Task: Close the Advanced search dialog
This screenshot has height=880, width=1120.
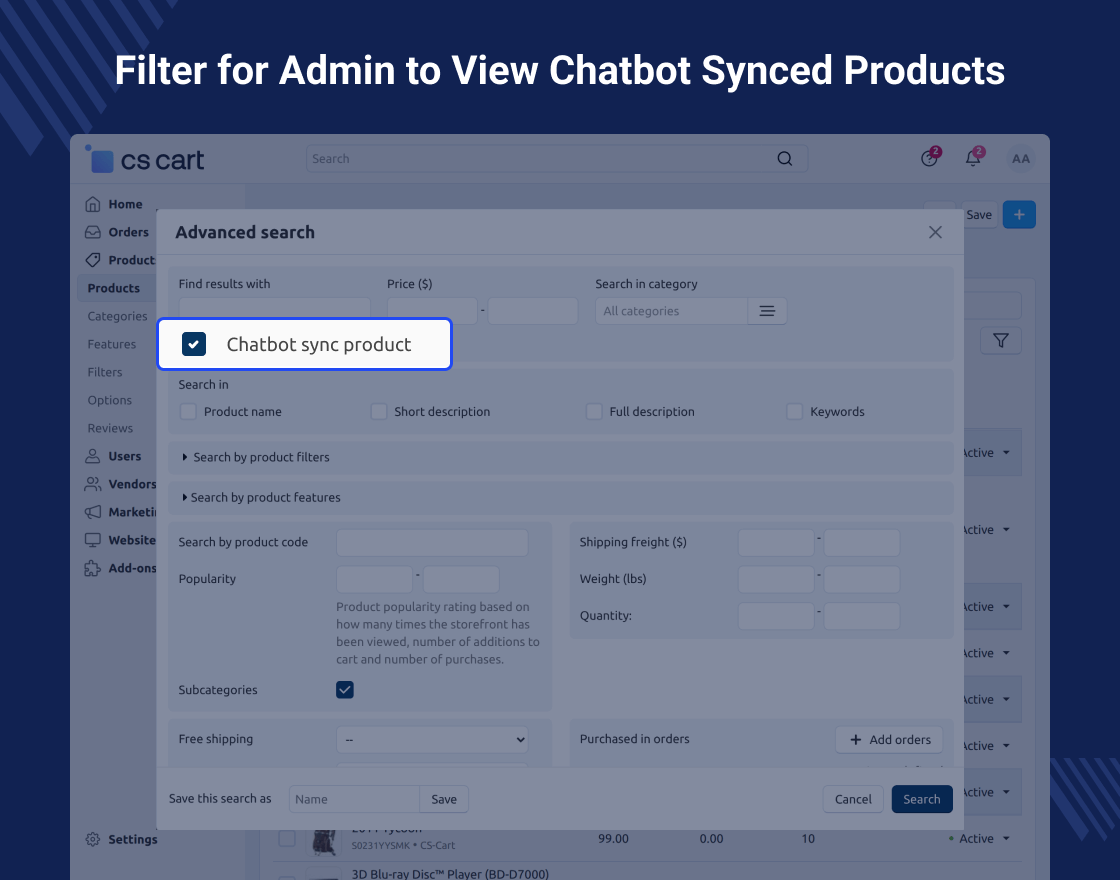Action: [935, 232]
